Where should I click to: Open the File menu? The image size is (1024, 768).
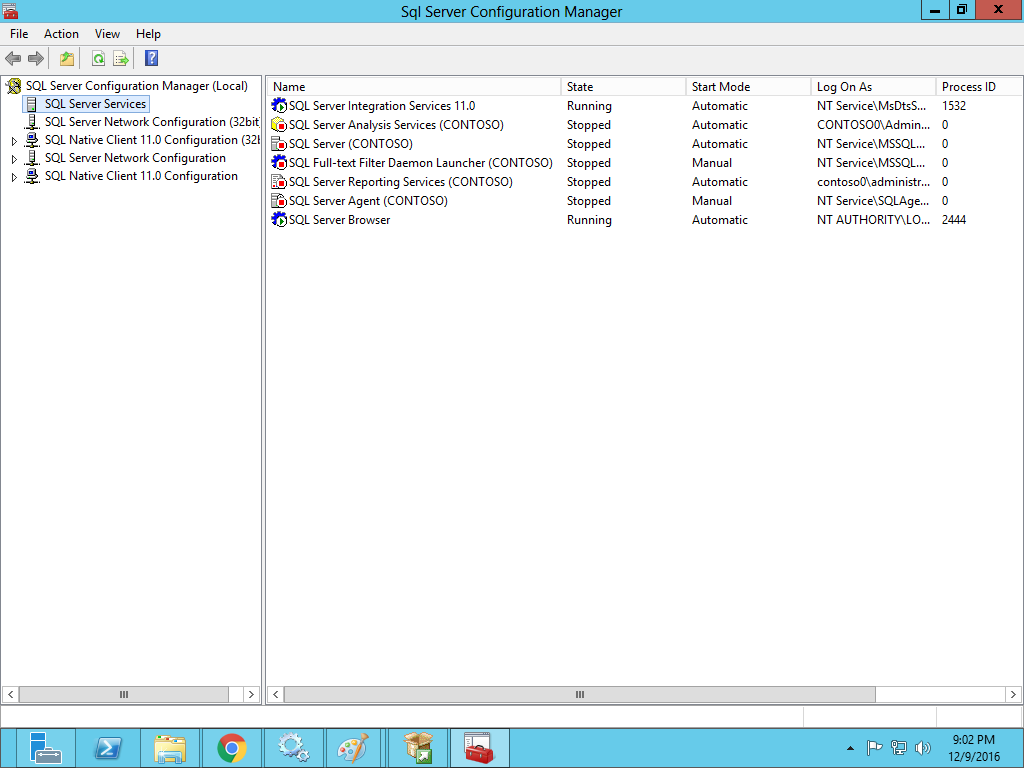19,34
